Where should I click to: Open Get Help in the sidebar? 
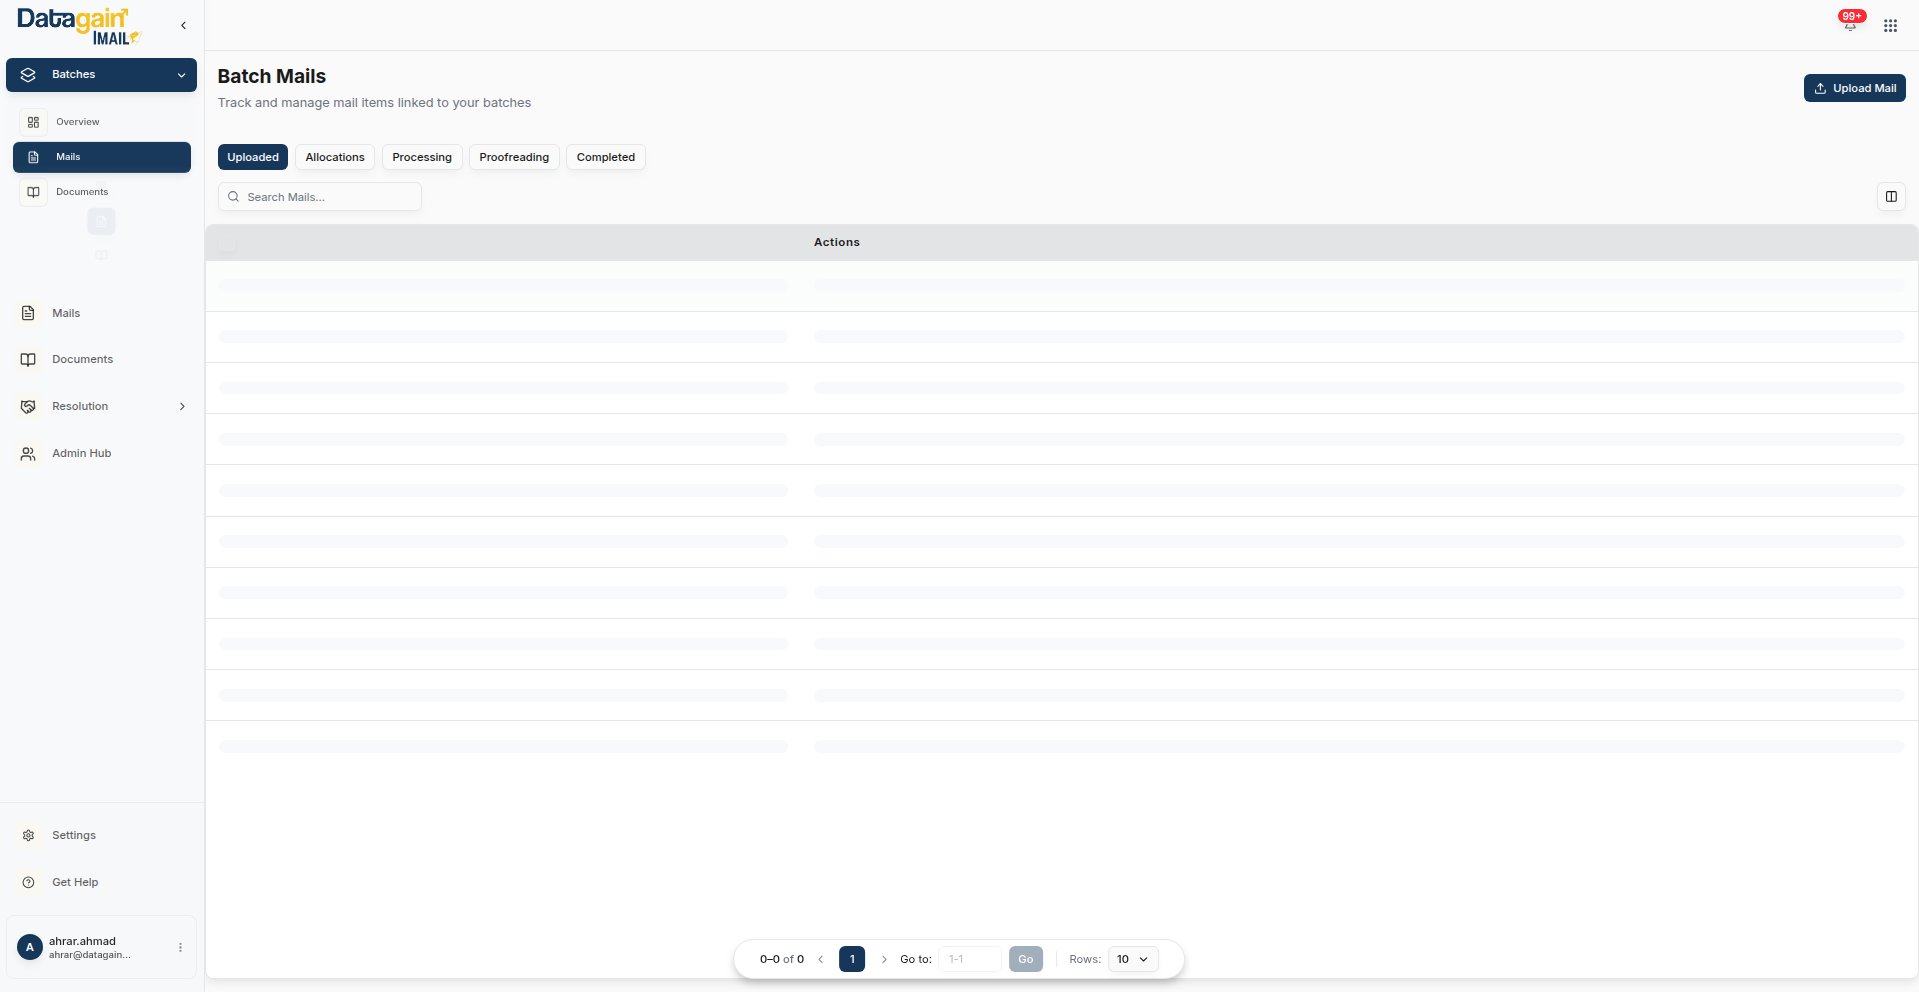coord(74,882)
